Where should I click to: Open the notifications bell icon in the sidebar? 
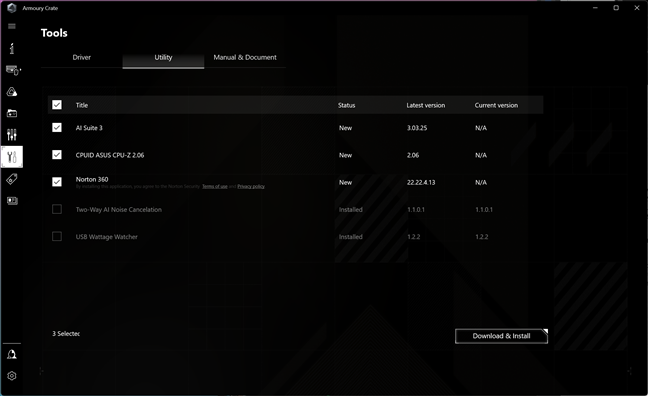click(12, 354)
